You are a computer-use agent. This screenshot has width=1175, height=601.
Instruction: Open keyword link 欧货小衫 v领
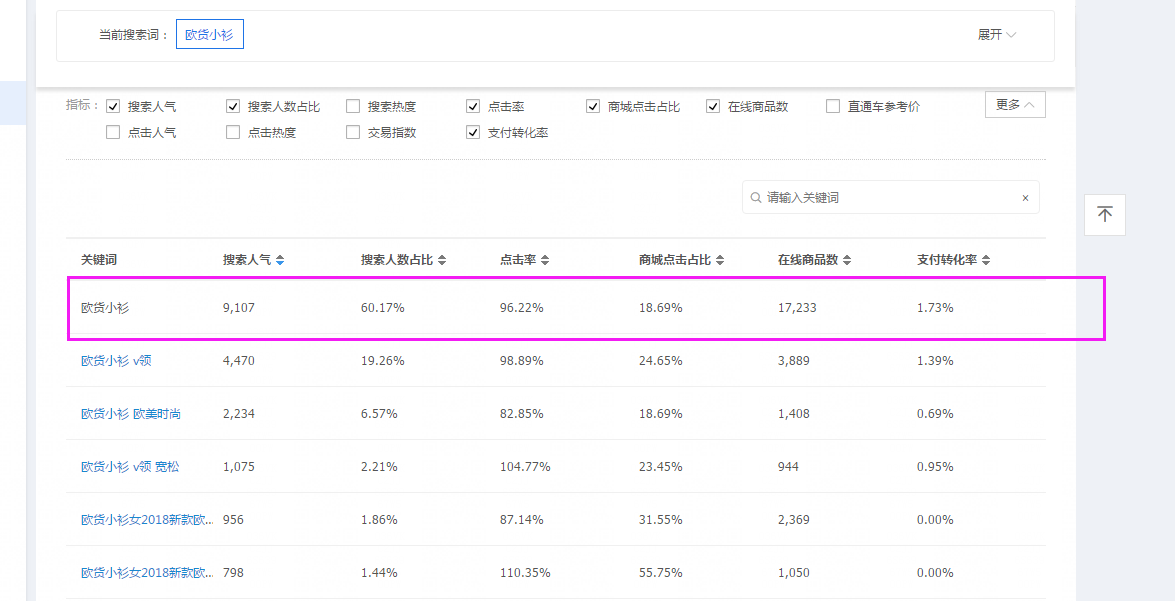pyautogui.click(x=117, y=361)
